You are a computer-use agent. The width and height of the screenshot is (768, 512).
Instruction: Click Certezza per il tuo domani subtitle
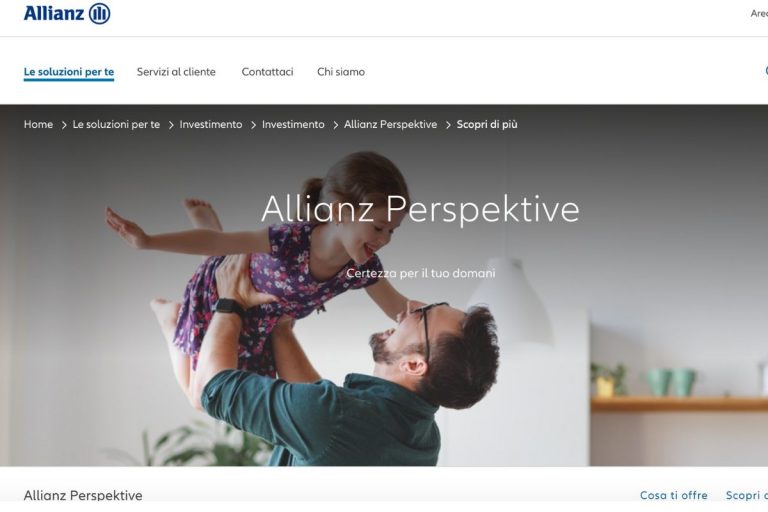[x=421, y=273]
